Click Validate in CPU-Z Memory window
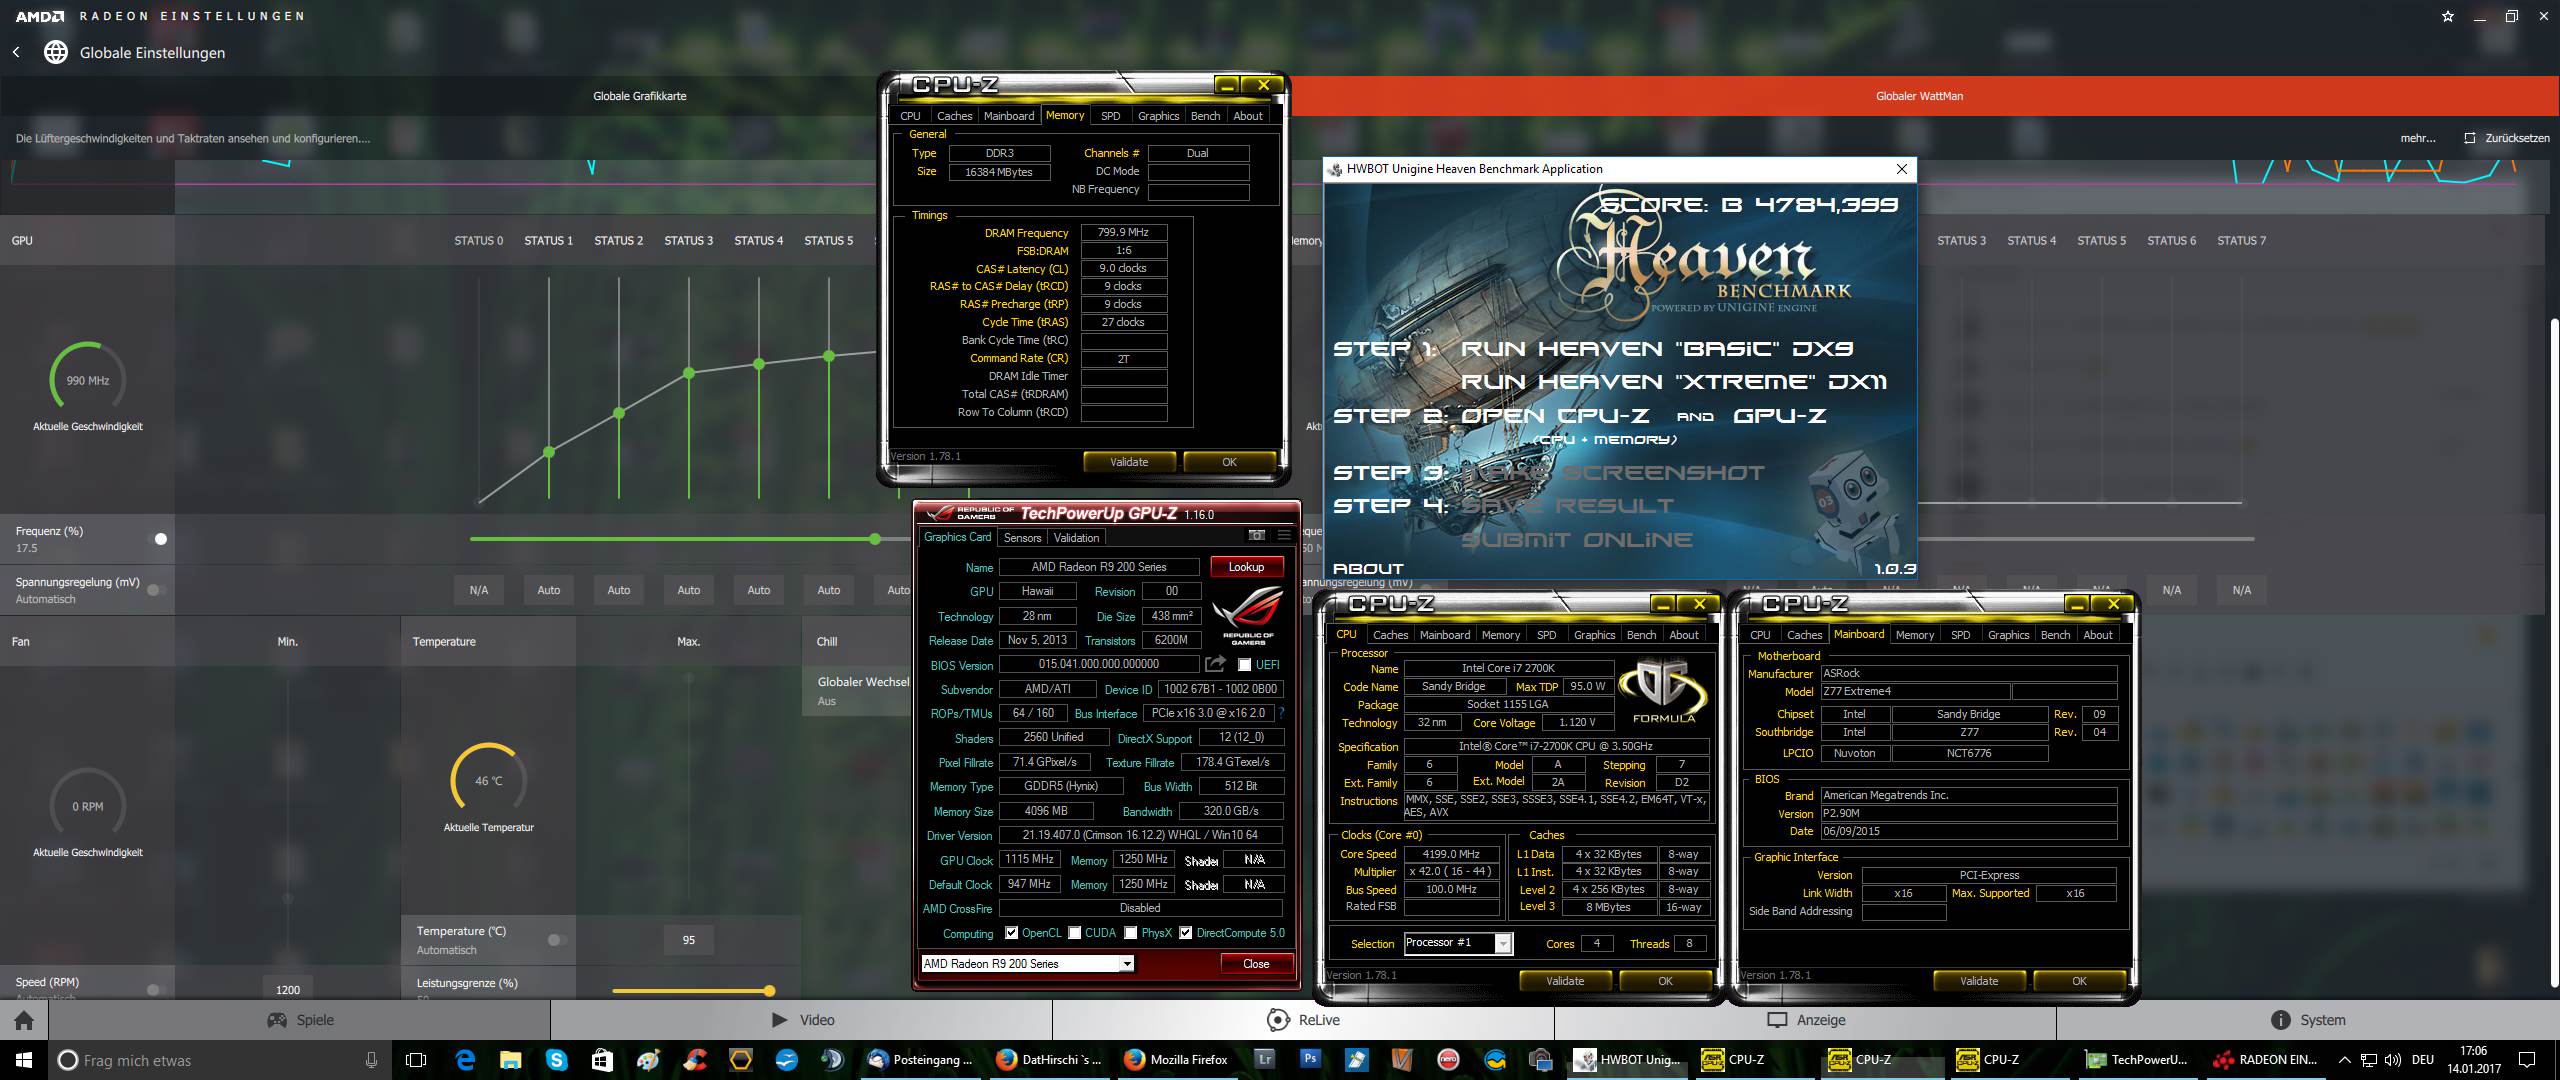This screenshot has height=1080, width=2560. [x=1129, y=462]
